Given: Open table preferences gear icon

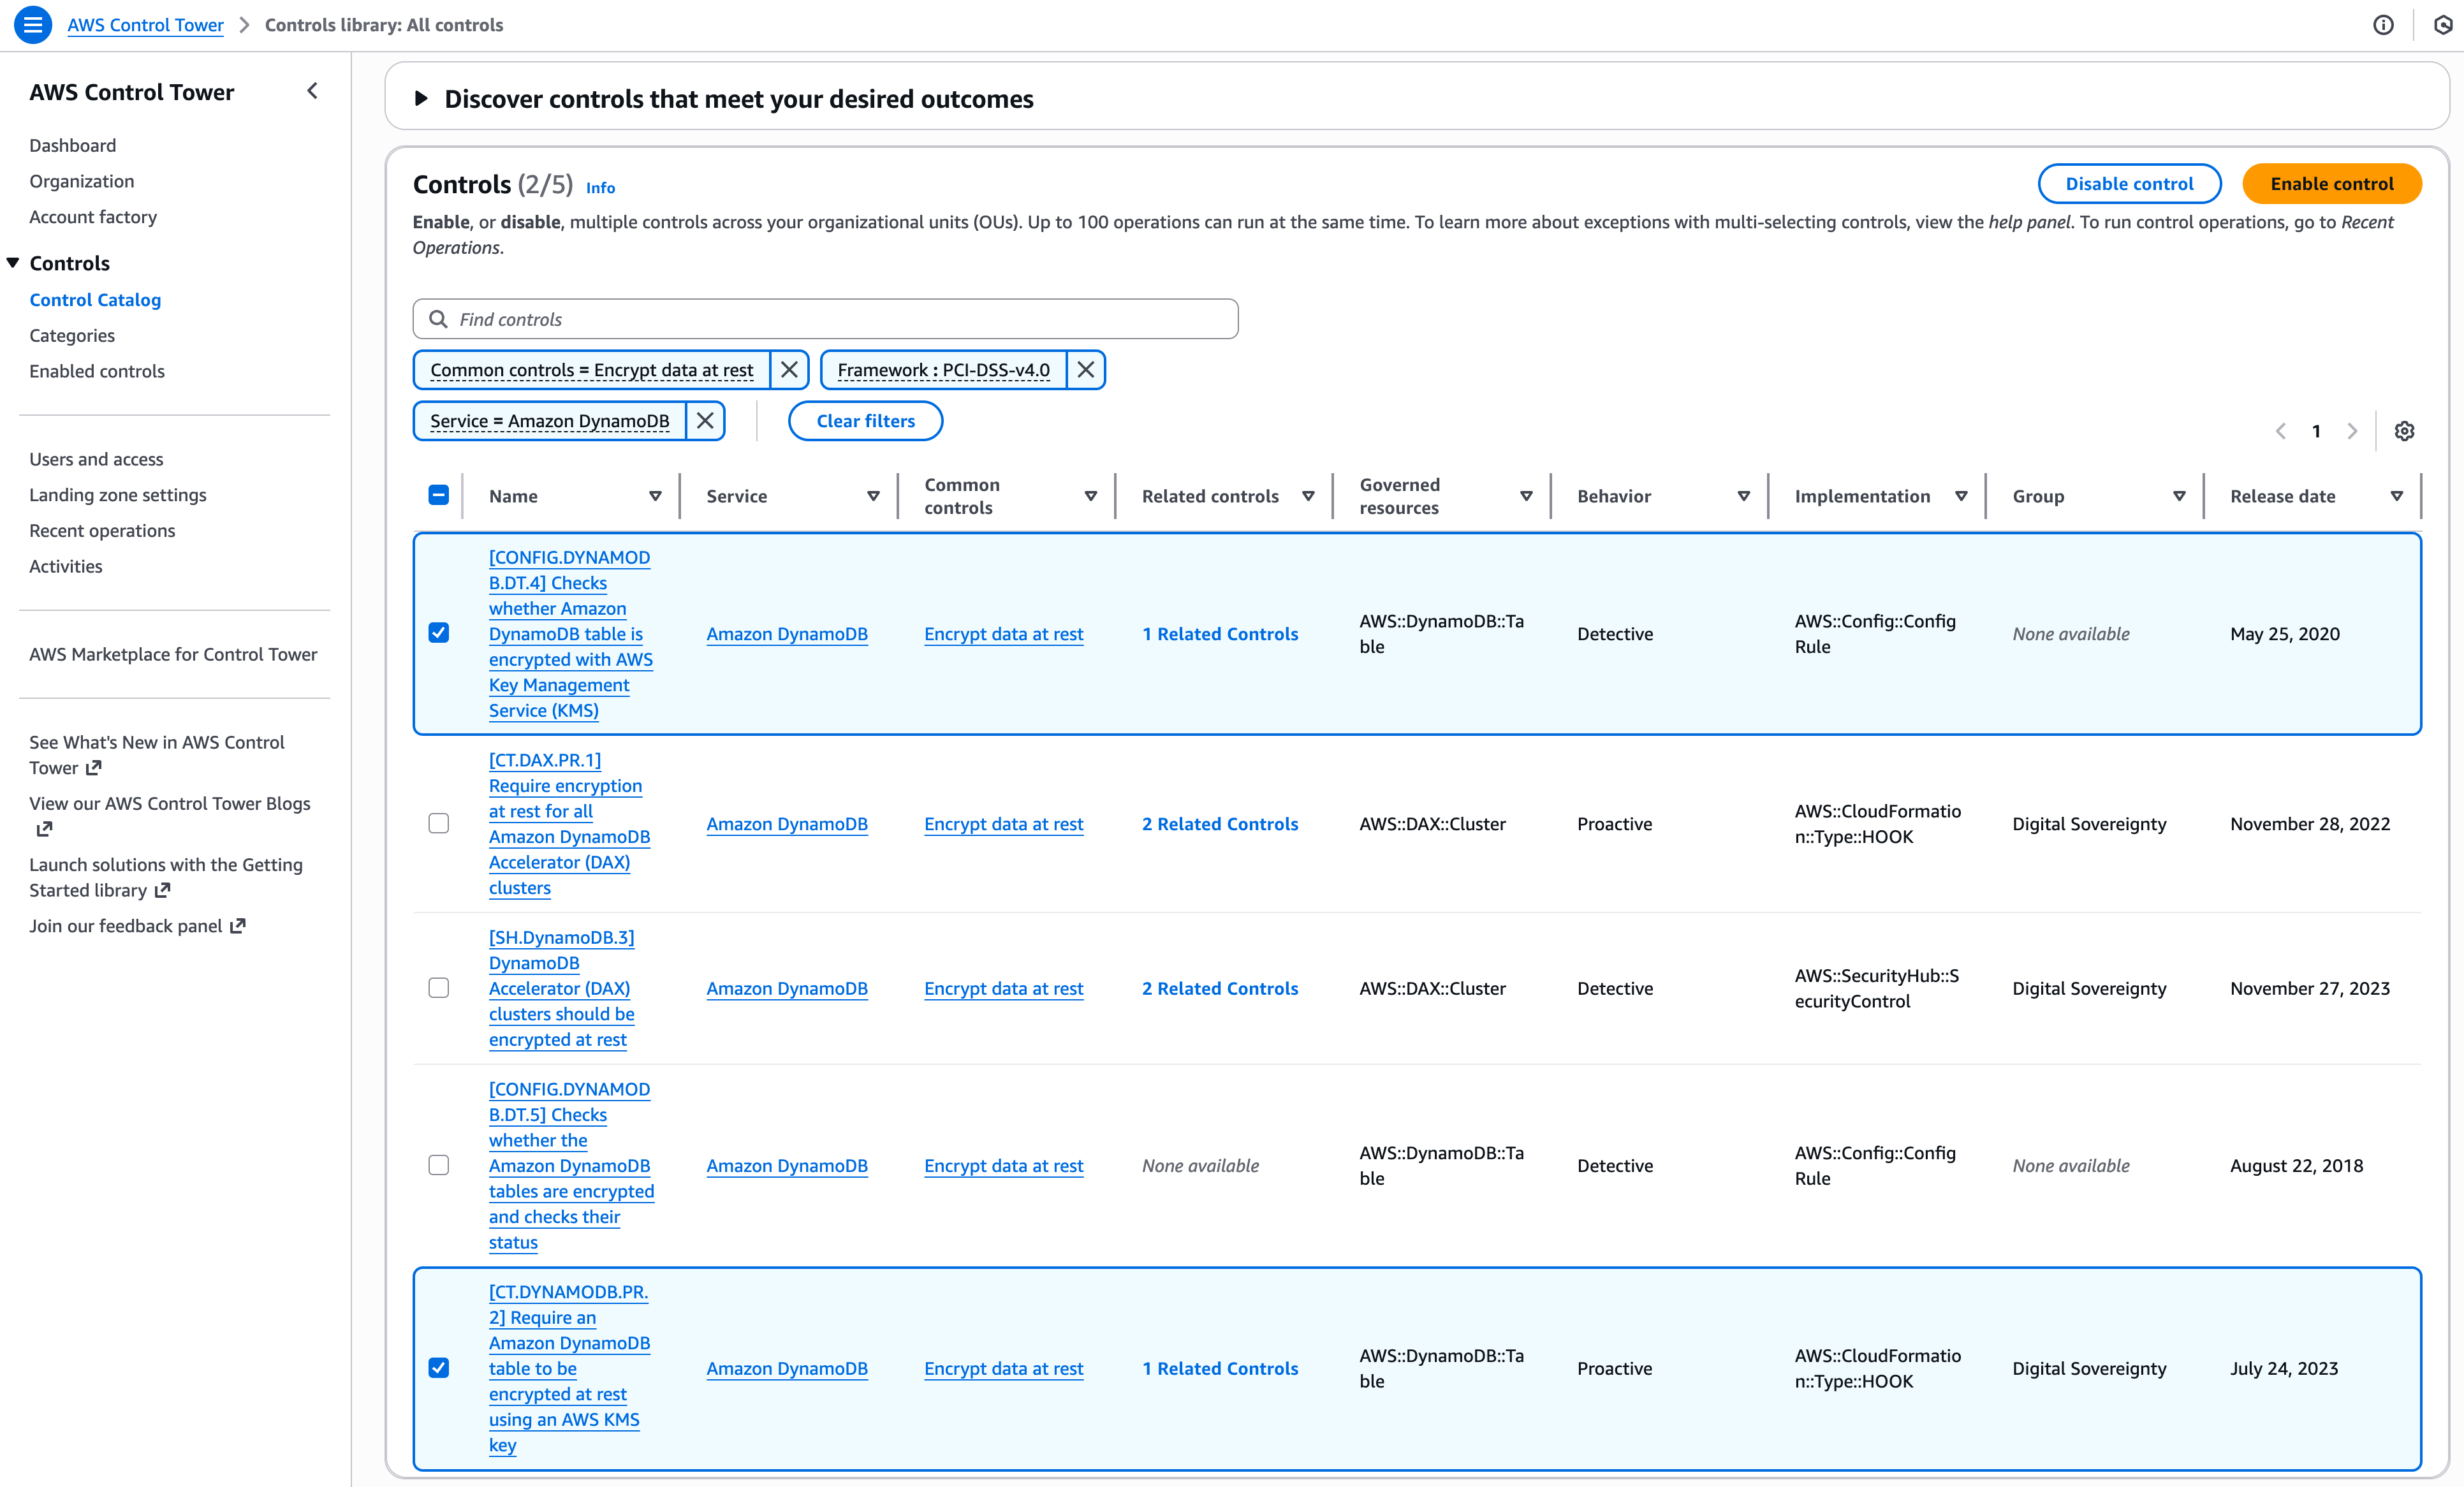Looking at the screenshot, I should (x=2404, y=431).
